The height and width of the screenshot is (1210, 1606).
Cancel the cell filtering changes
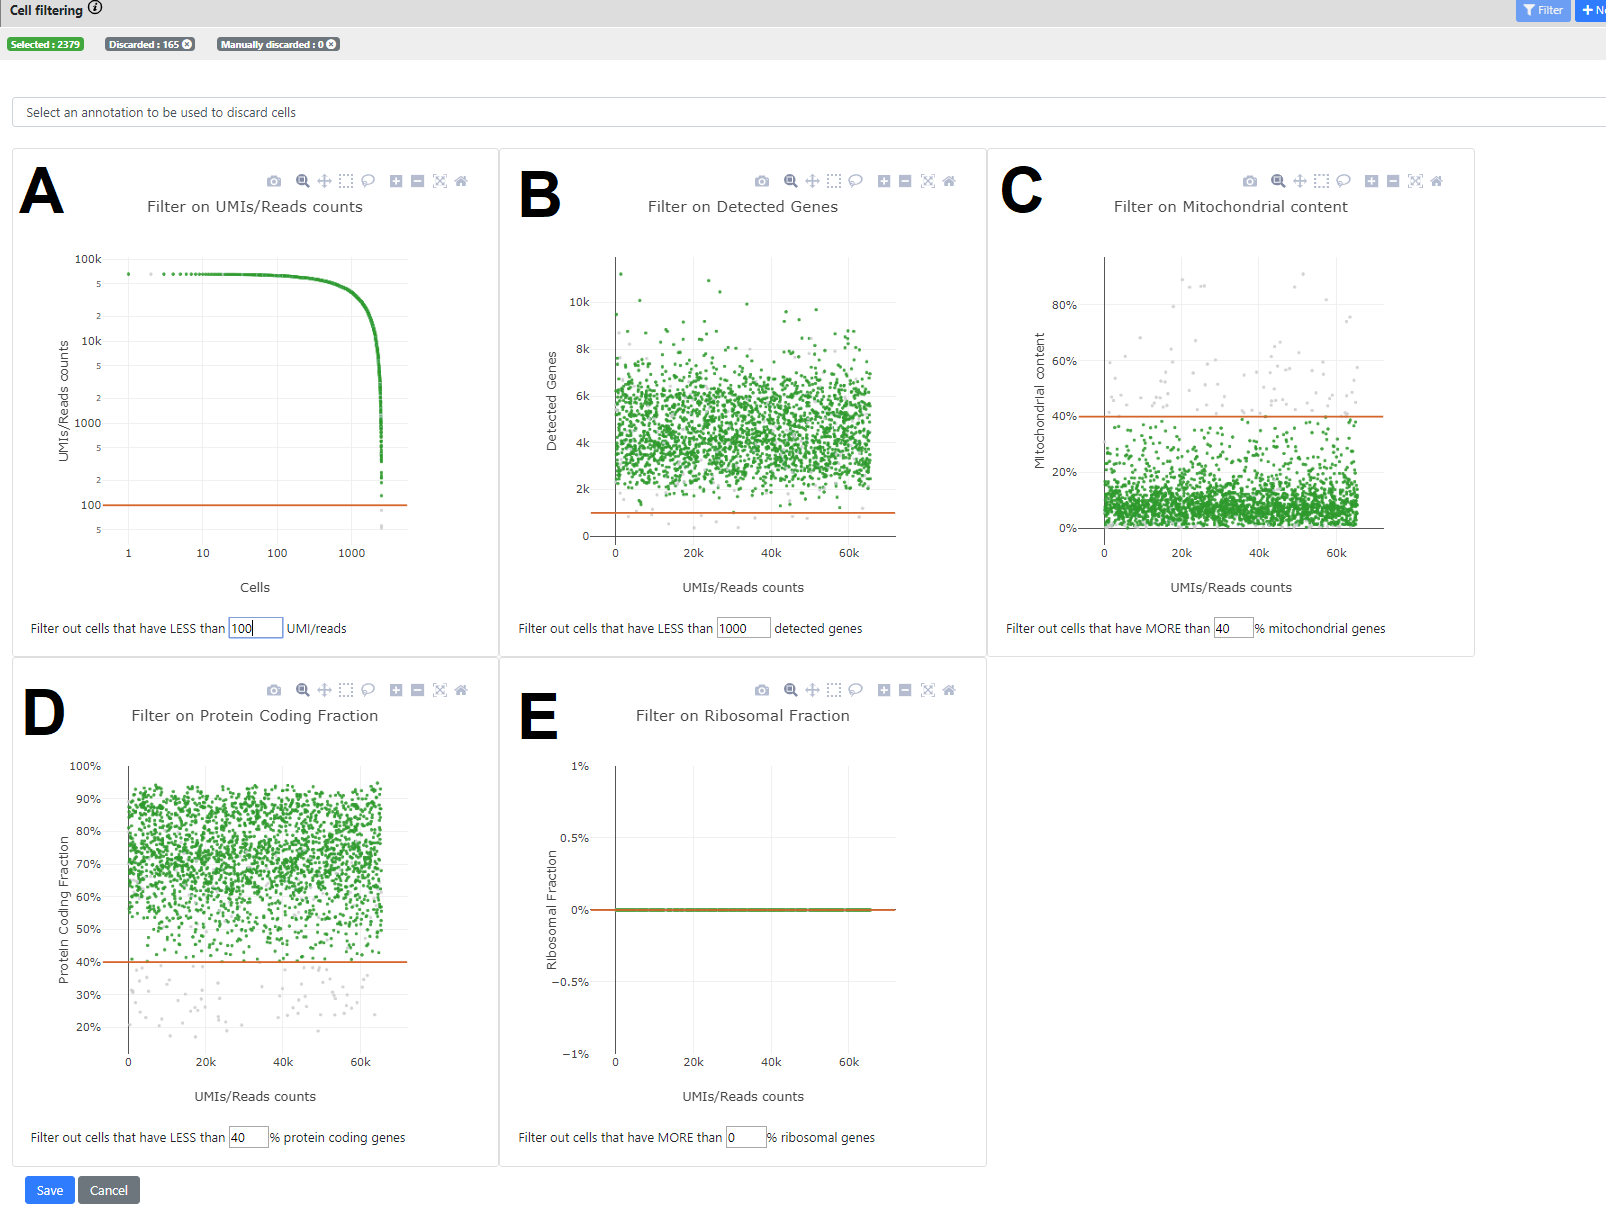109,1190
